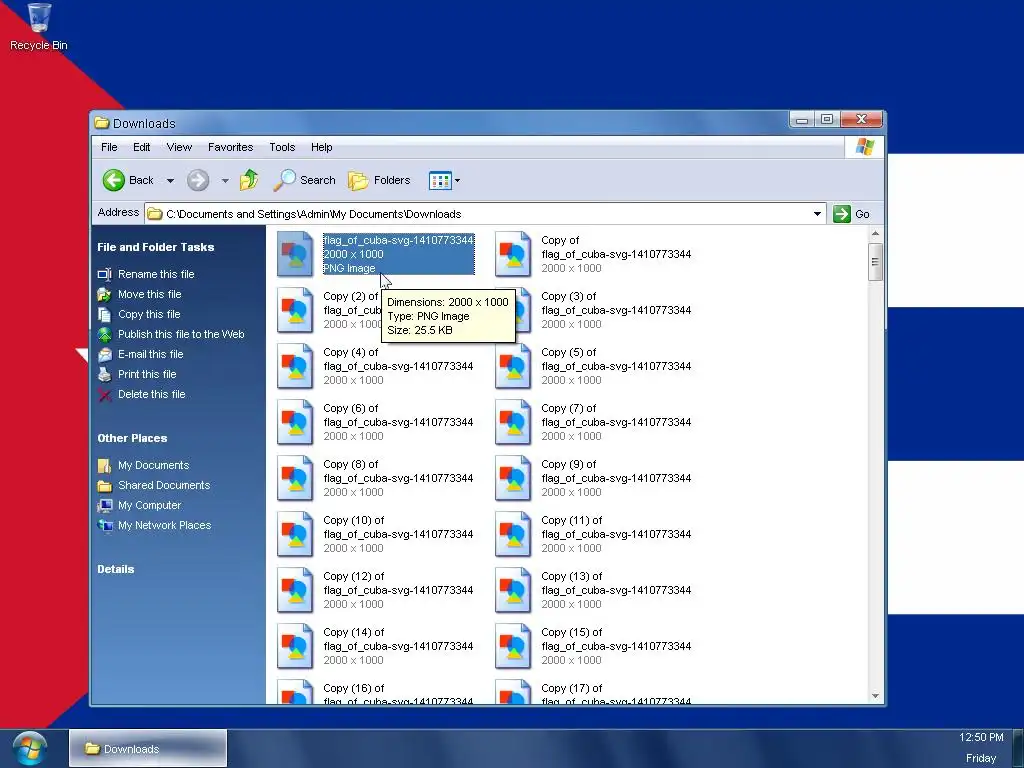Click the red X Delete icon

tap(104, 394)
